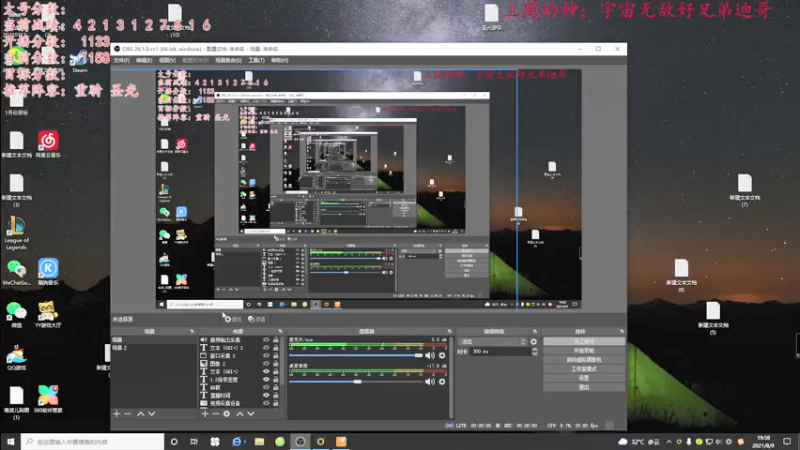
Task: Click the 退出 button in controls
Action: (584, 387)
